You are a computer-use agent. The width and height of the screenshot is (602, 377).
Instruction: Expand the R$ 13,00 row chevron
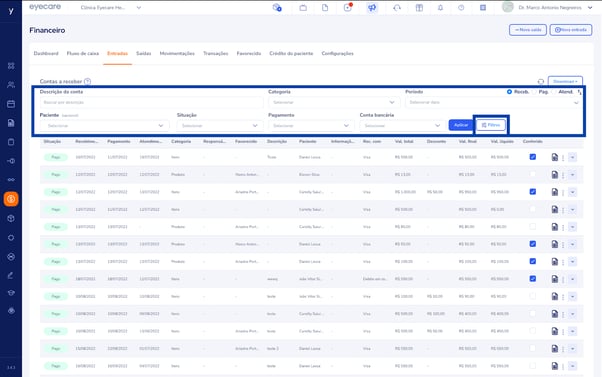(x=572, y=175)
